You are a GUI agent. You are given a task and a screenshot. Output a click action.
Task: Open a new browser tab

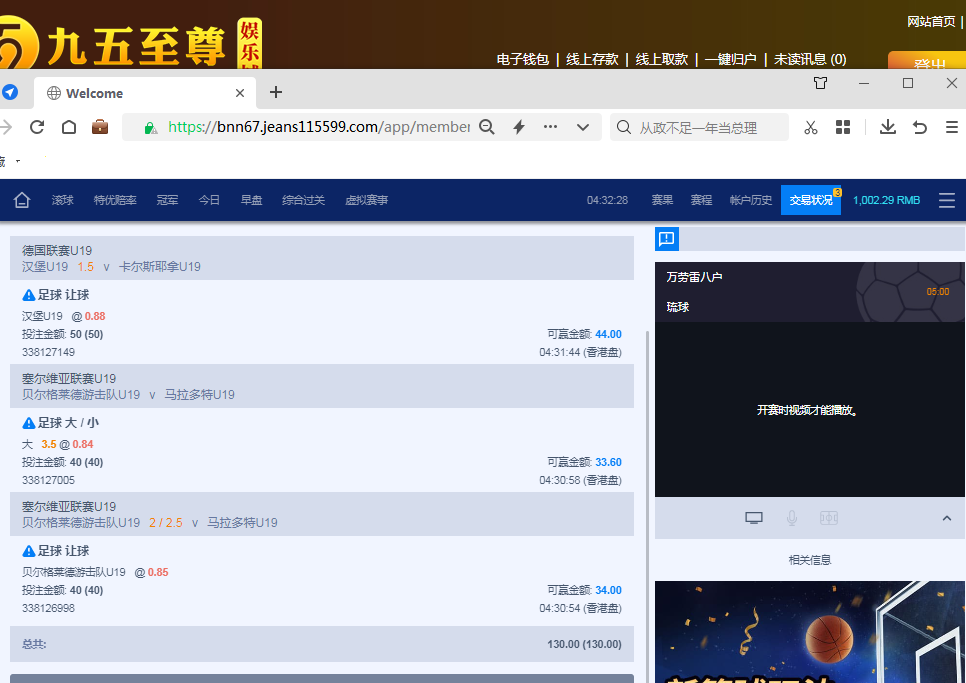[276, 93]
